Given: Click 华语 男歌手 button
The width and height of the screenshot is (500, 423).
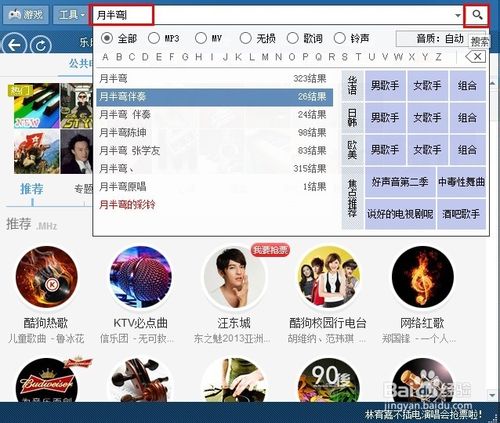Looking at the screenshot, I should click(385, 86).
